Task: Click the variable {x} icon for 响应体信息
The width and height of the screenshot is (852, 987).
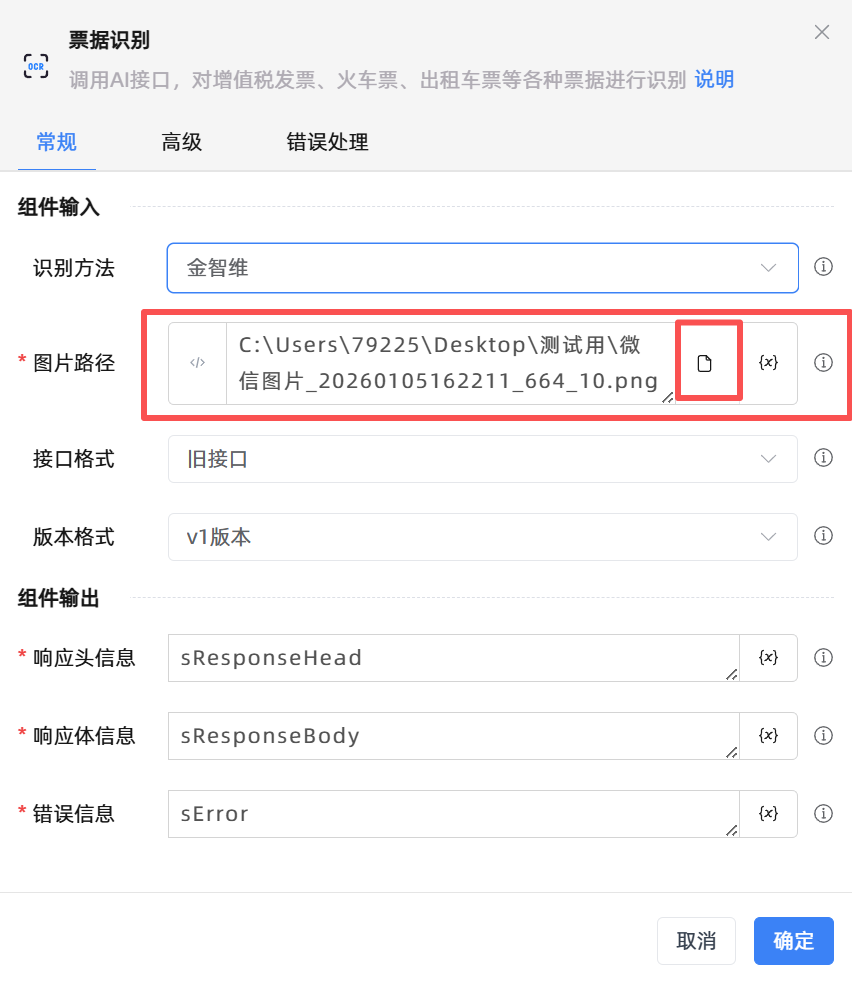Action: point(768,736)
